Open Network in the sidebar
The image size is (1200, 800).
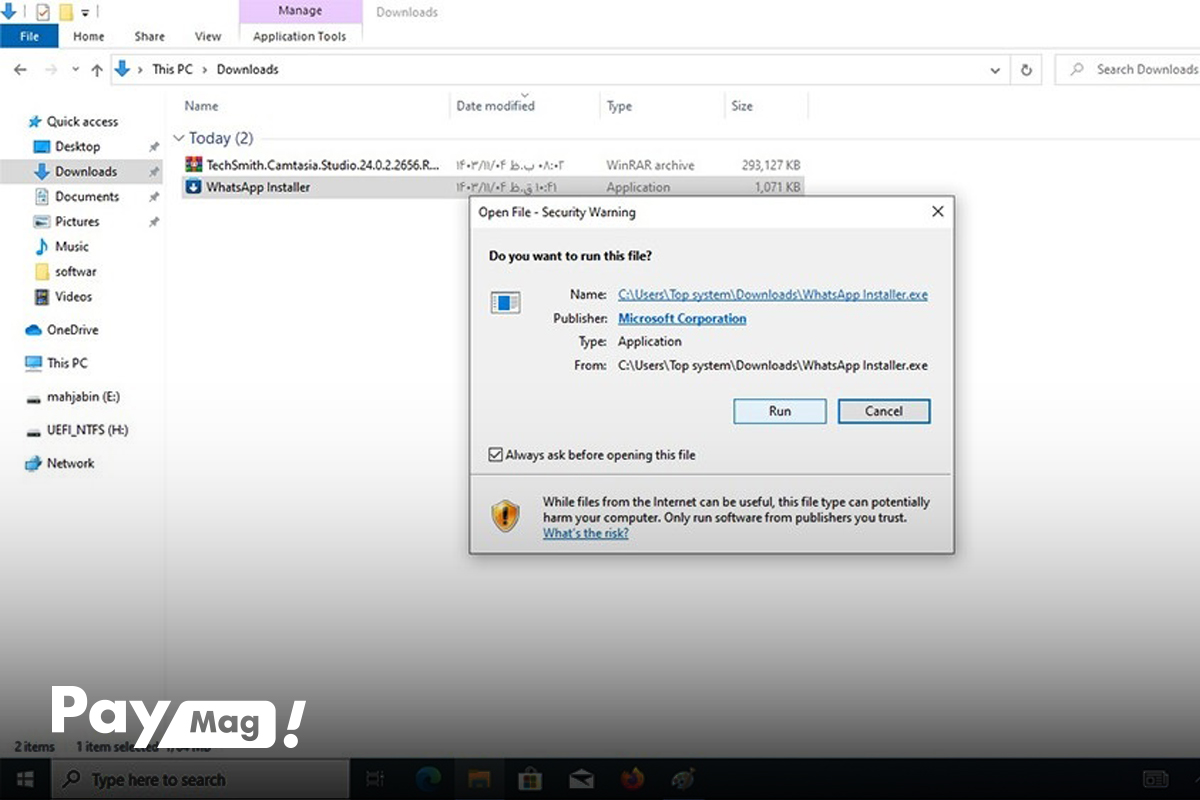coord(70,463)
